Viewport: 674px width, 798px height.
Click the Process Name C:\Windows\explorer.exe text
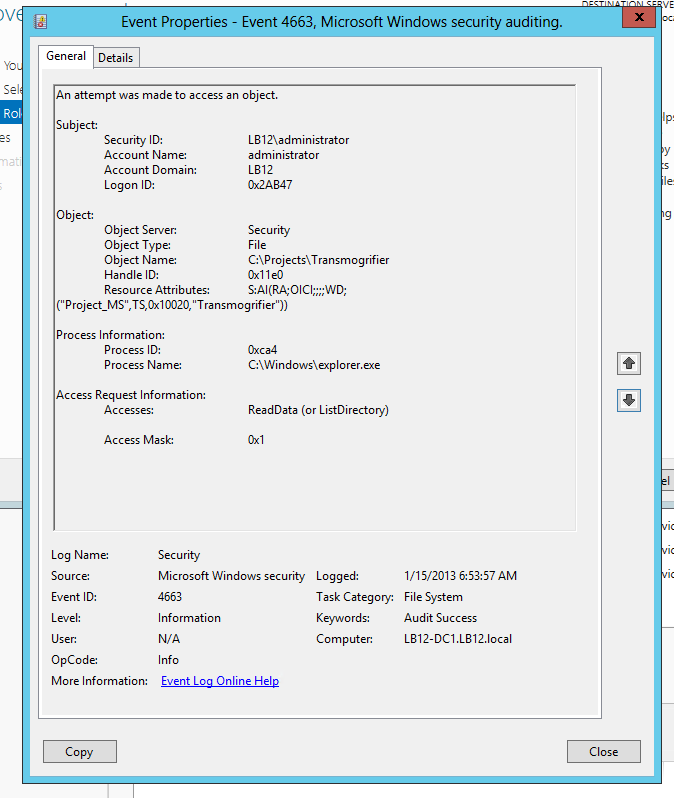(x=313, y=365)
